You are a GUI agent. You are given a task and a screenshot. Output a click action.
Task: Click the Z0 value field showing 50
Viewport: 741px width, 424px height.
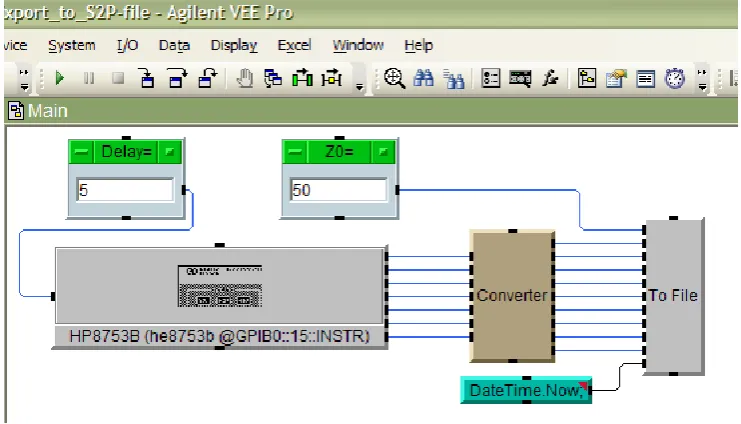pos(339,190)
